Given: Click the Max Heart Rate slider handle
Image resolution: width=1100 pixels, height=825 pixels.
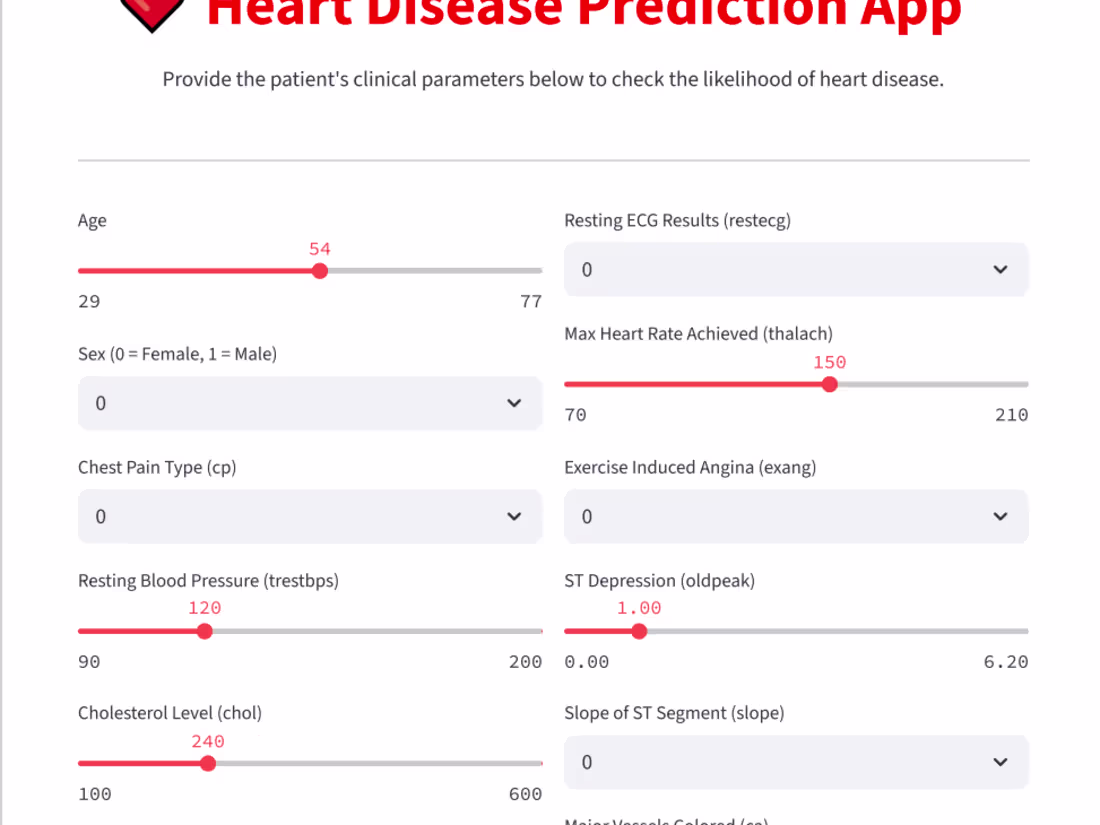Looking at the screenshot, I should pyautogui.click(x=829, y=383).
